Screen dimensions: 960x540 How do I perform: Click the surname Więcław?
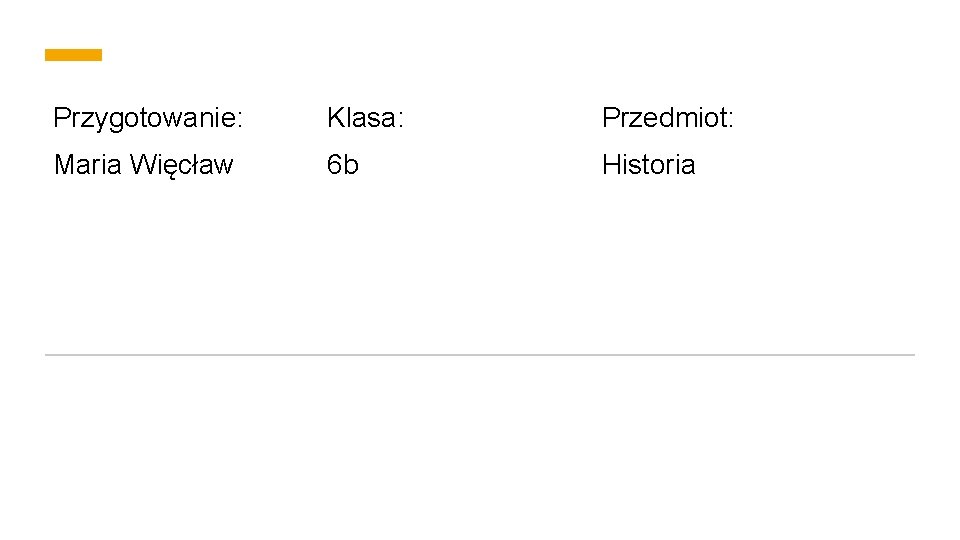(x=181, y=165)
